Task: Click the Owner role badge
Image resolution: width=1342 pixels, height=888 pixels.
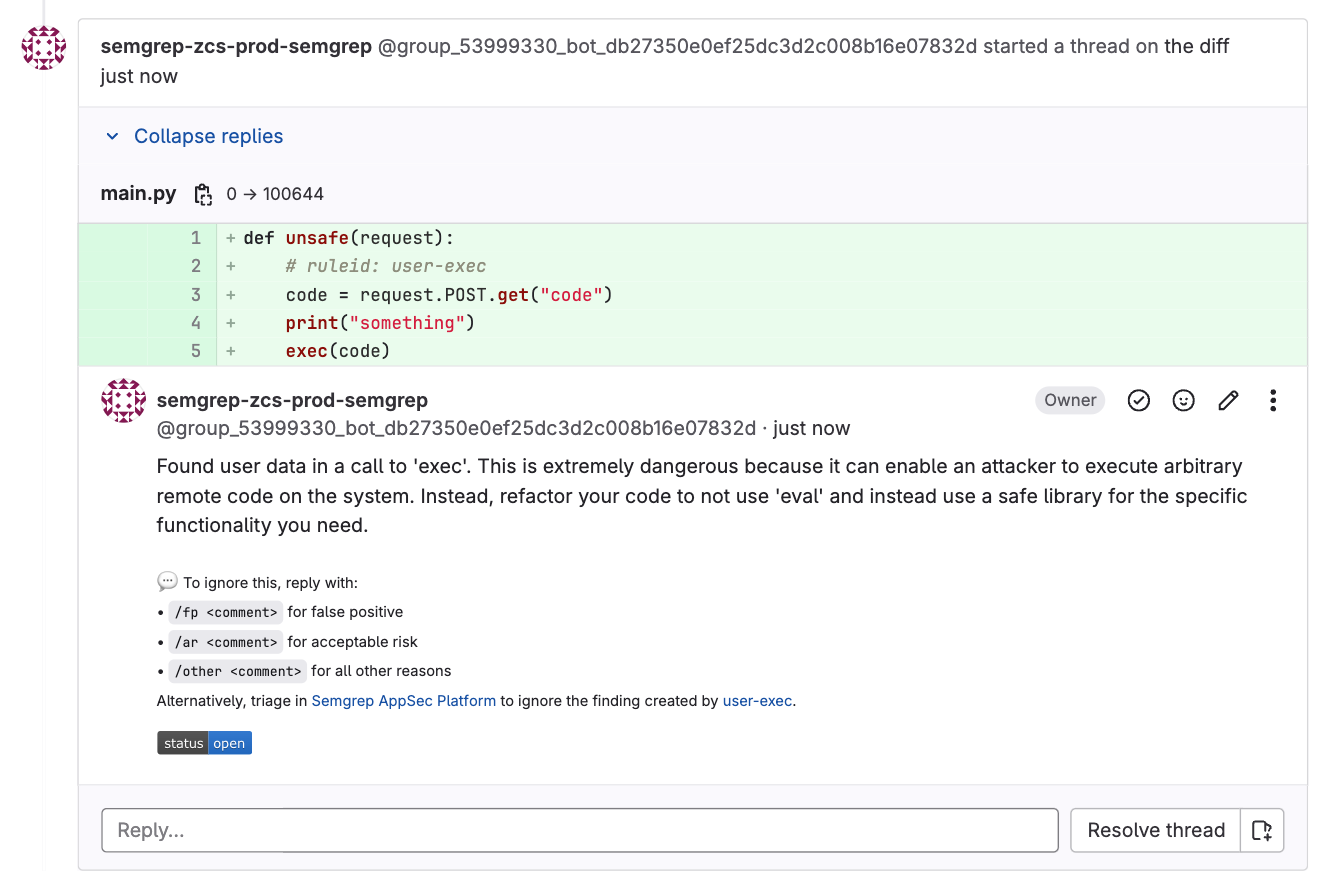Action: coord(1070,400)
